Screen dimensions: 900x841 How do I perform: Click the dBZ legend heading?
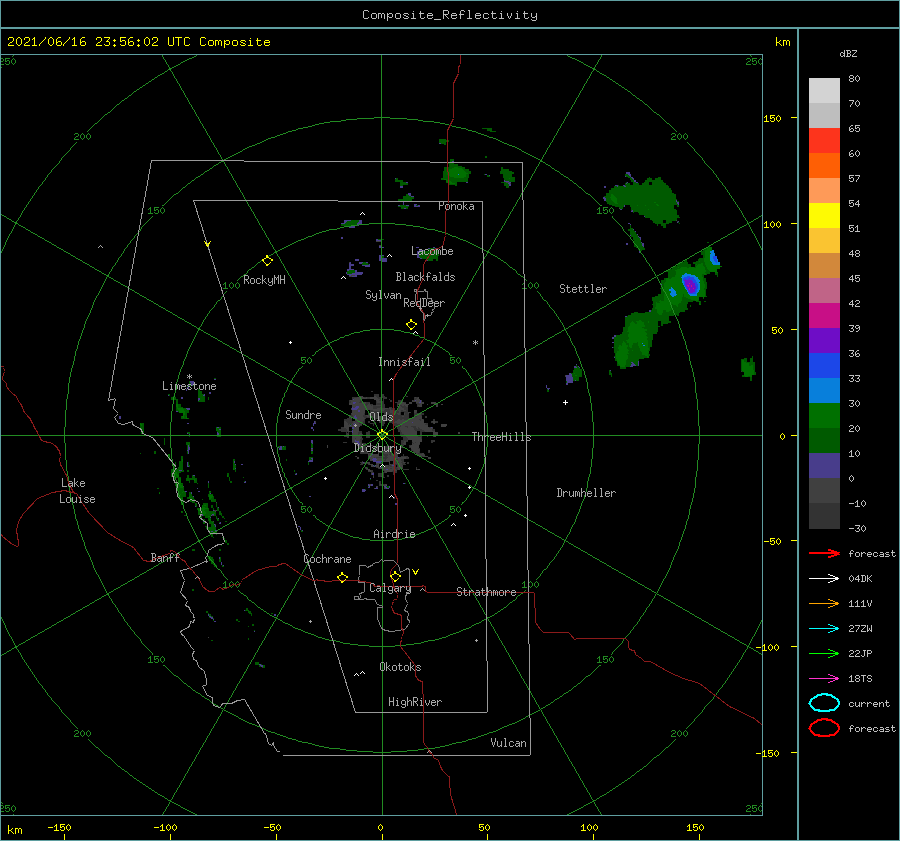click(848, 53)
